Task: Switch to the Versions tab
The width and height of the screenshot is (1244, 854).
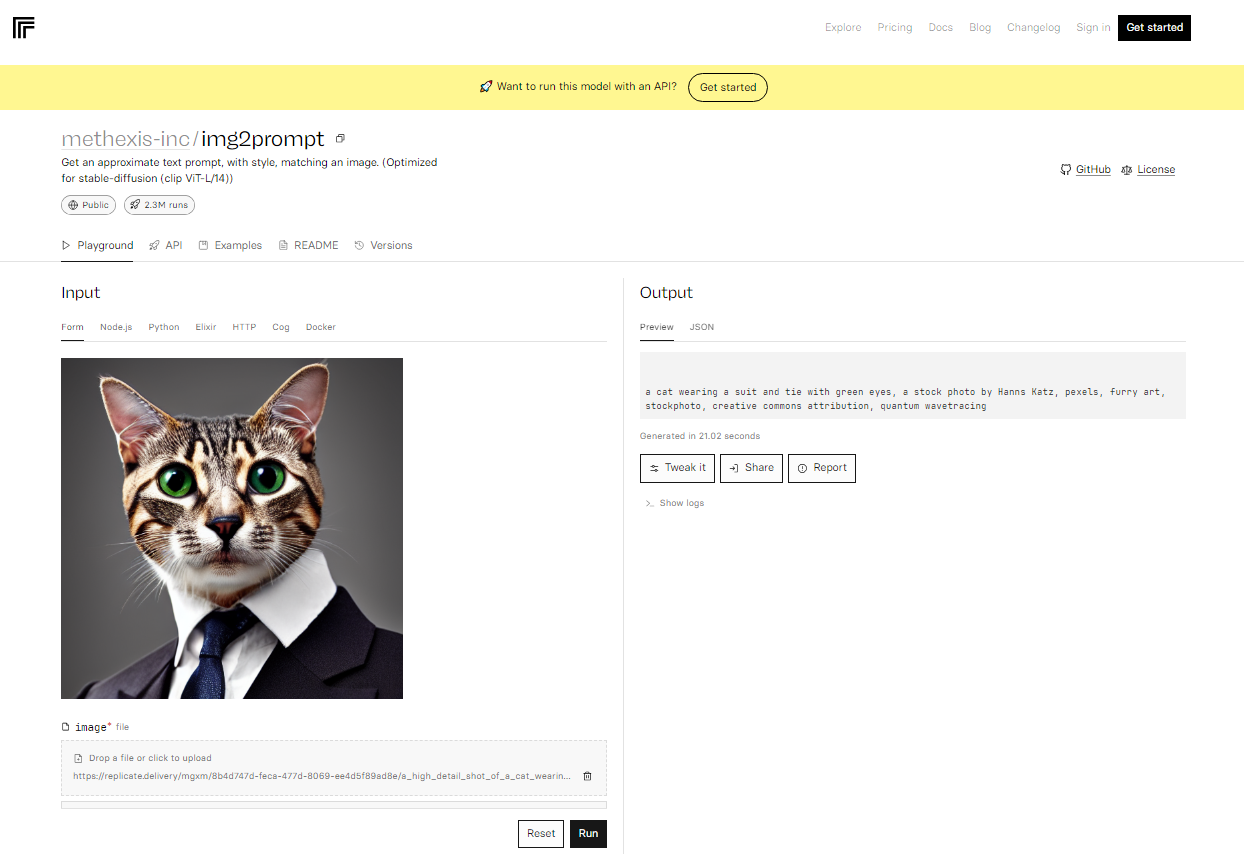Action: [x=383, y=245]
